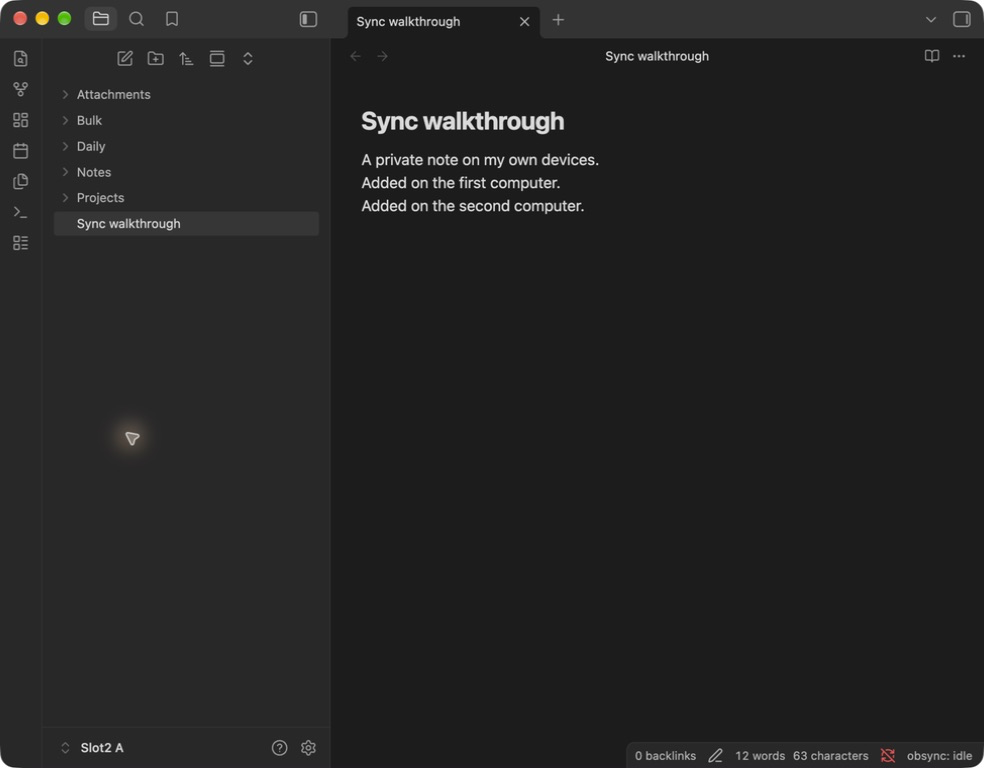
Task: Expand the Daily folder
Action: coord(186,146)
